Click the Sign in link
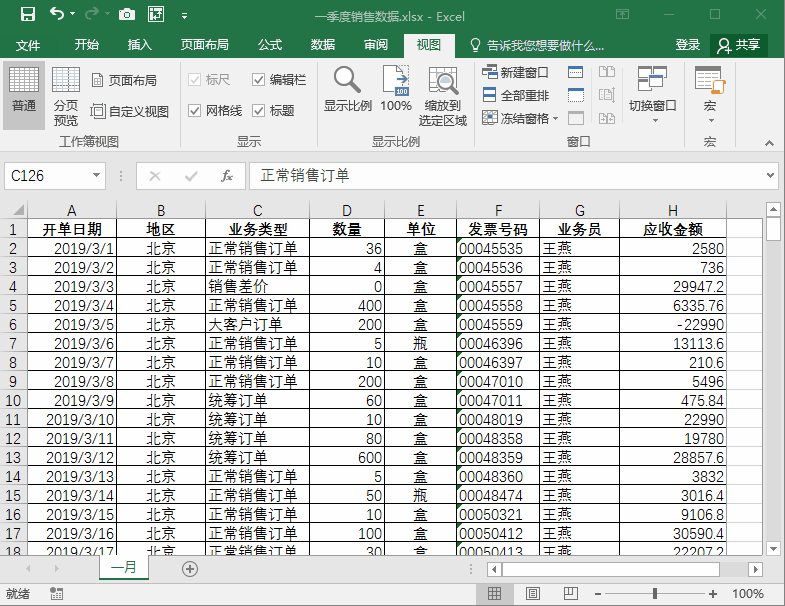Screen dimensions: 785x606 [687, 45]
